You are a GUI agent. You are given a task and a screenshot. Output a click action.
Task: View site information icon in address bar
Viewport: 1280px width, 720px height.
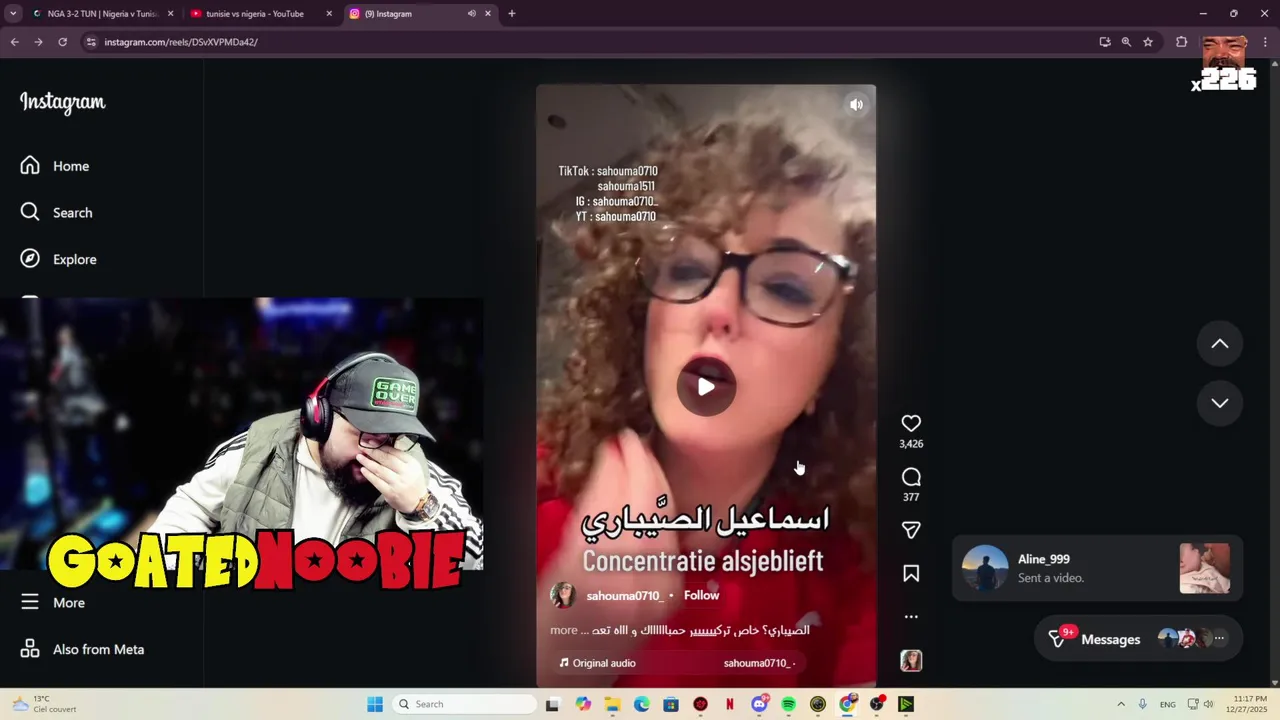90,42
